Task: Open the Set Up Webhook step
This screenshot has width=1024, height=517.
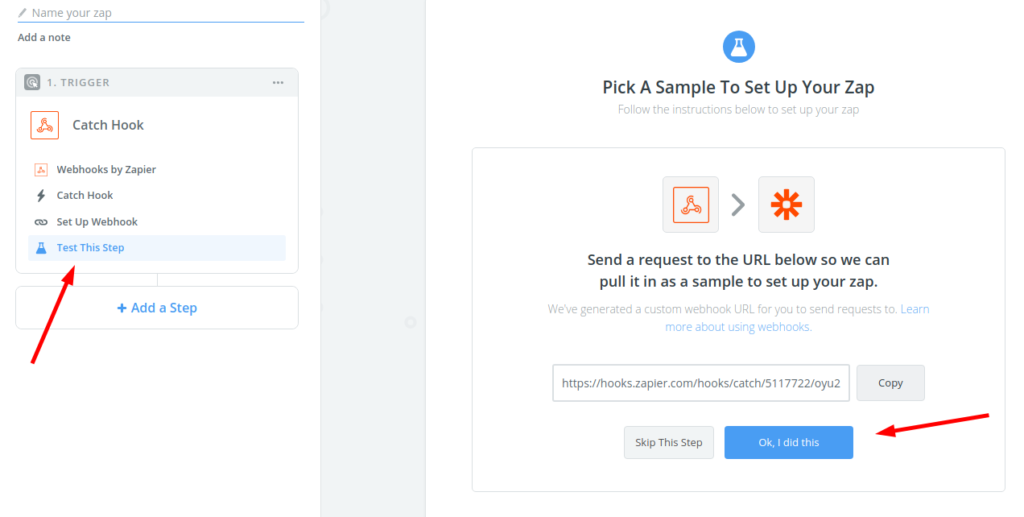Action: point(97,222)
